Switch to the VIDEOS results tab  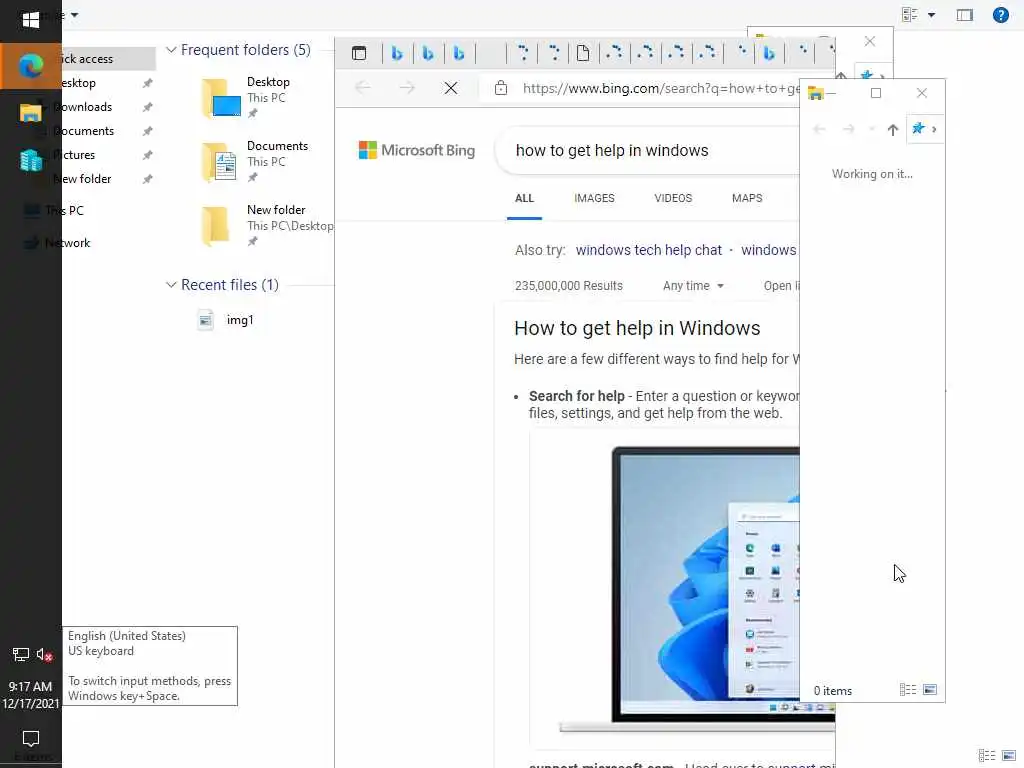(673, 199)
